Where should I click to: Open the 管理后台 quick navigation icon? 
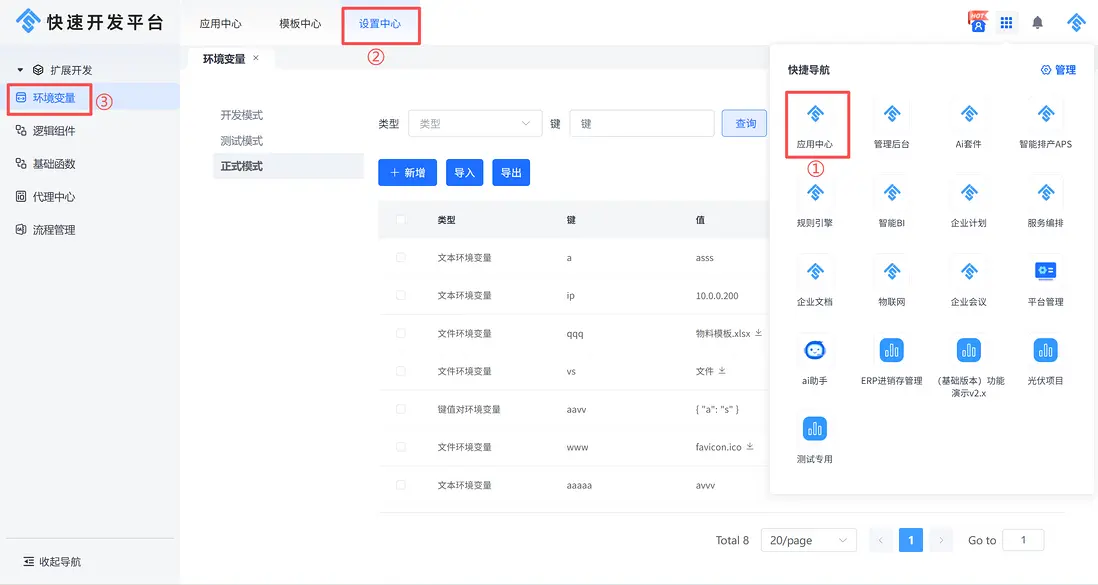[891, 114]
